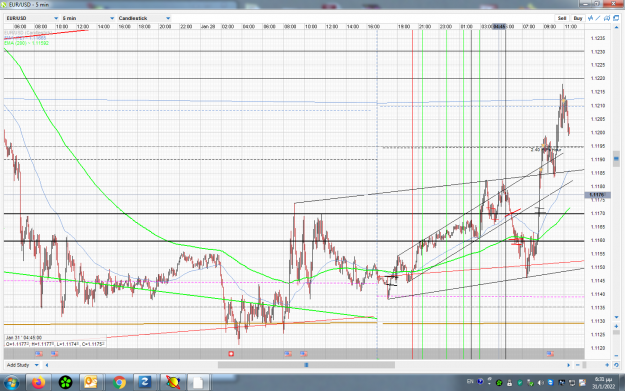Open Outlook from the taskbar
This screenshot has width=625, height=391.
[91, 383]
